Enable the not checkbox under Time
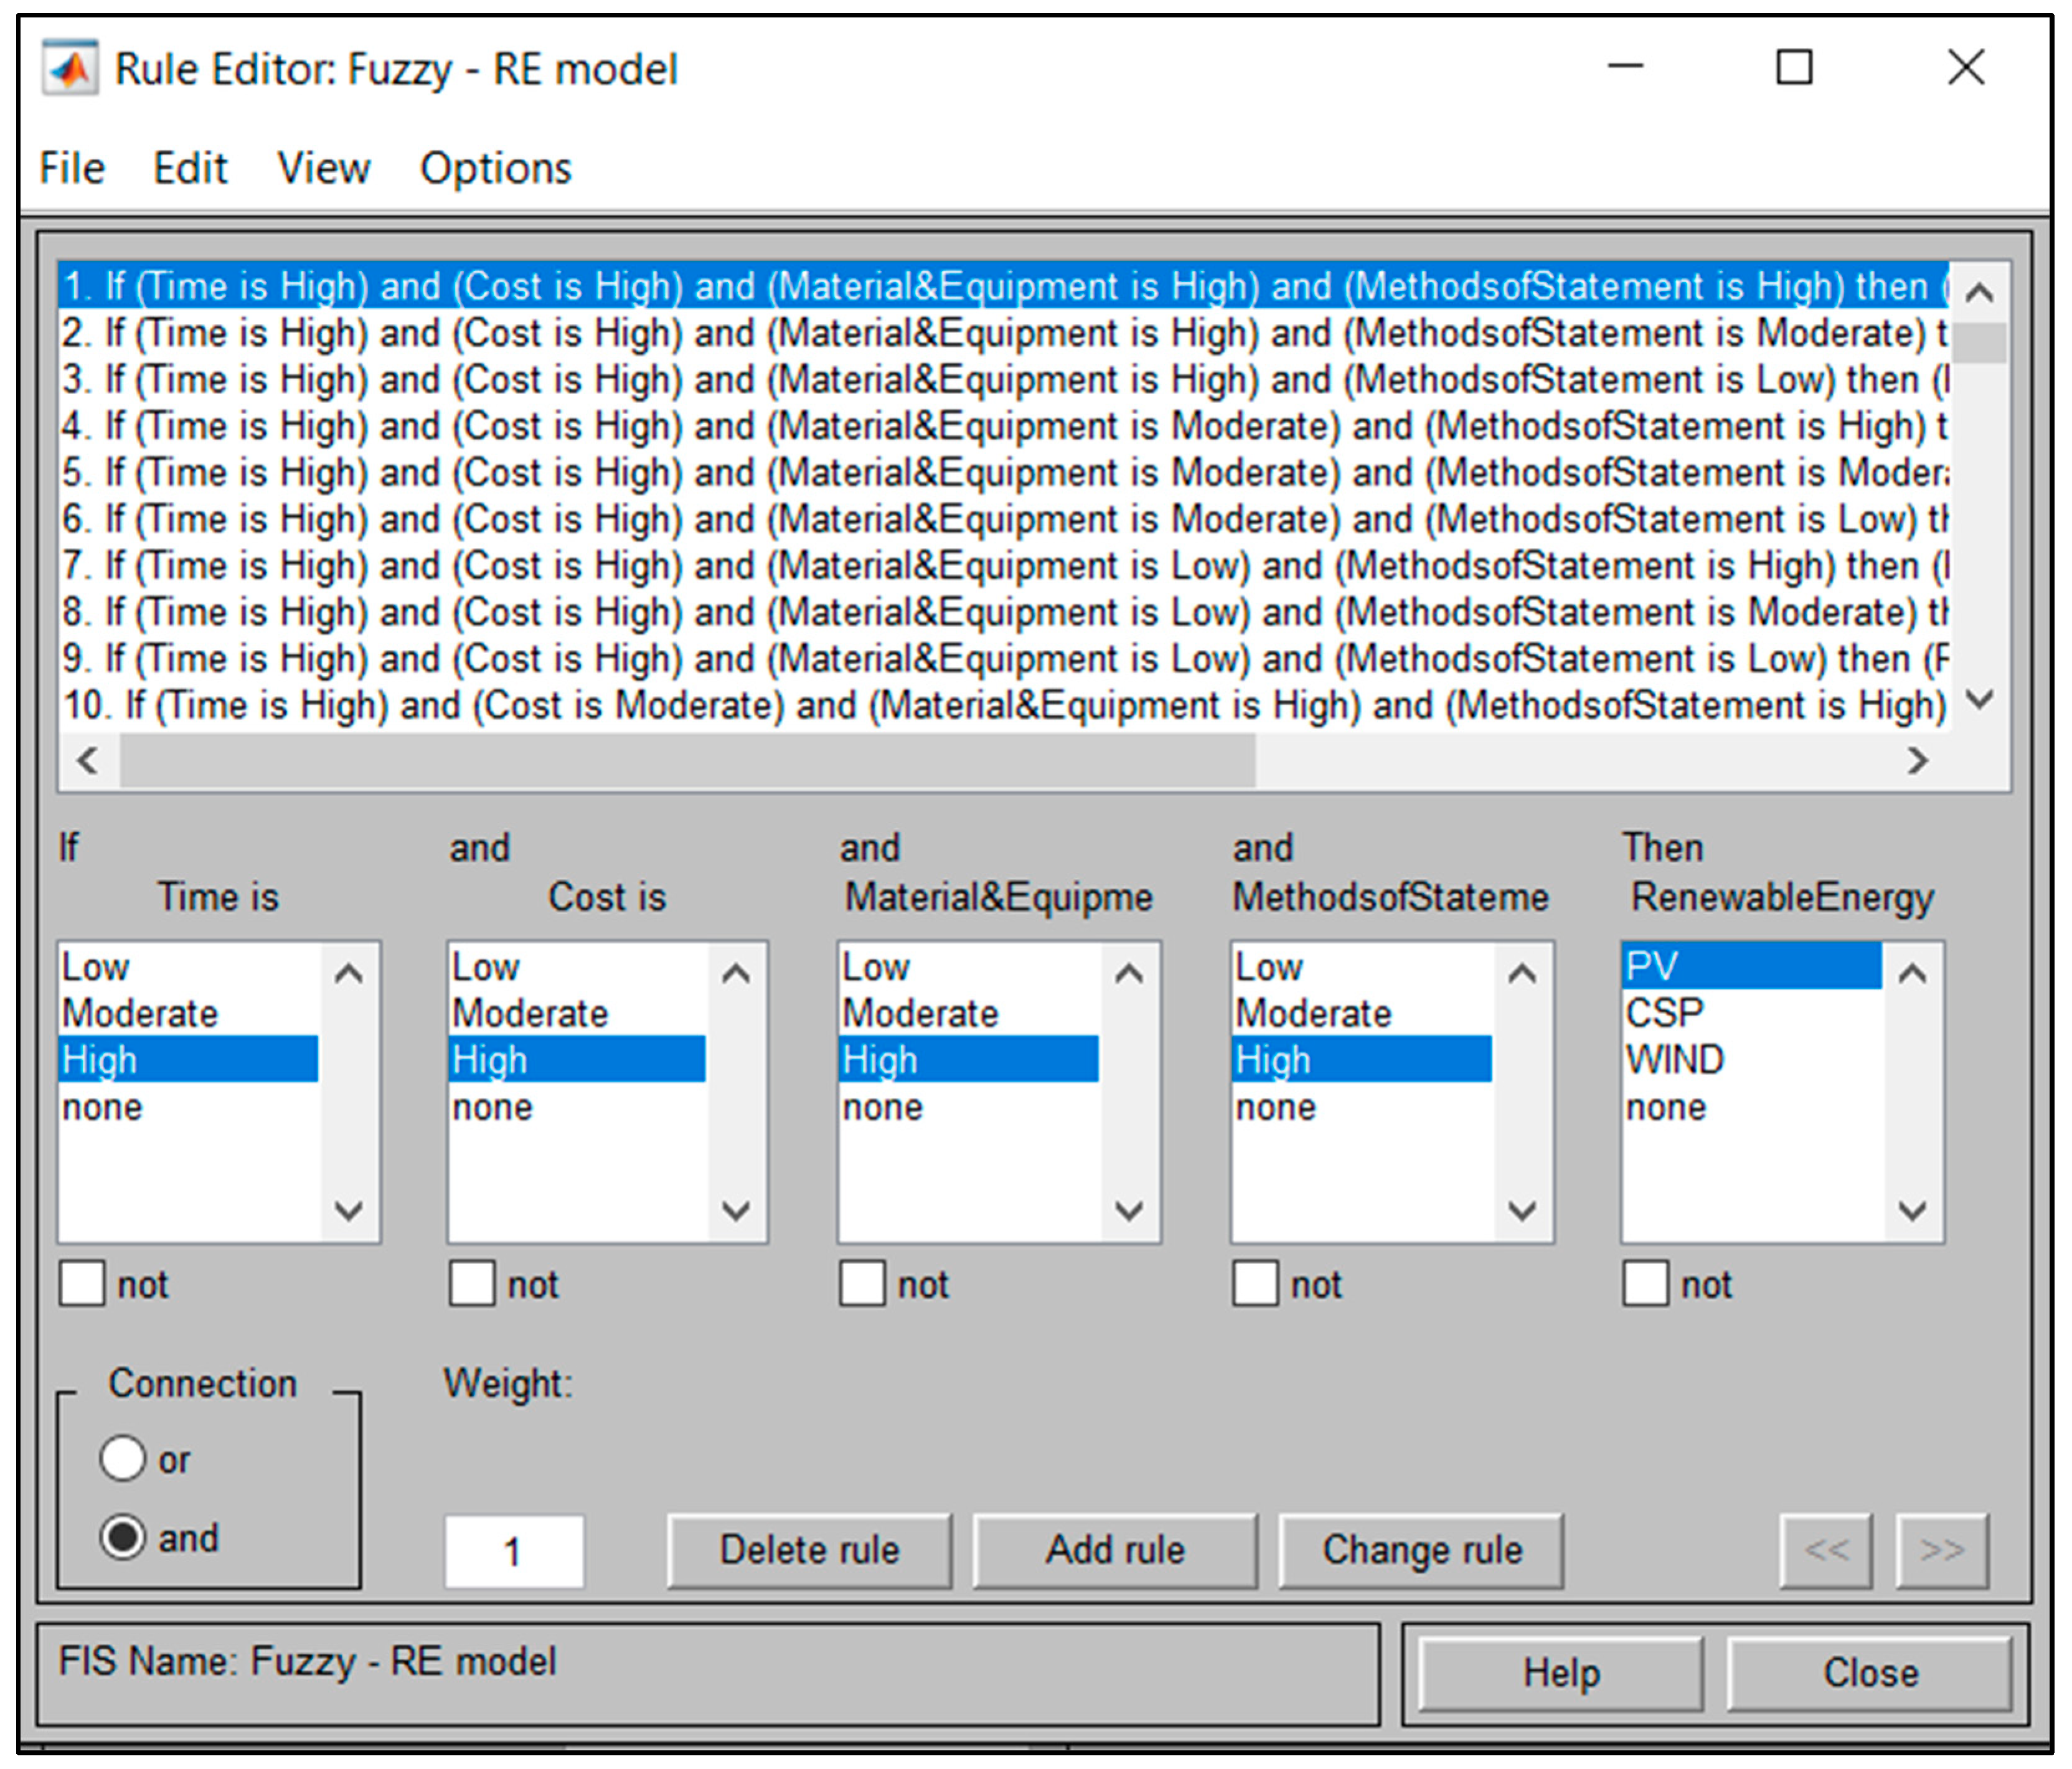 (82, 1283)
